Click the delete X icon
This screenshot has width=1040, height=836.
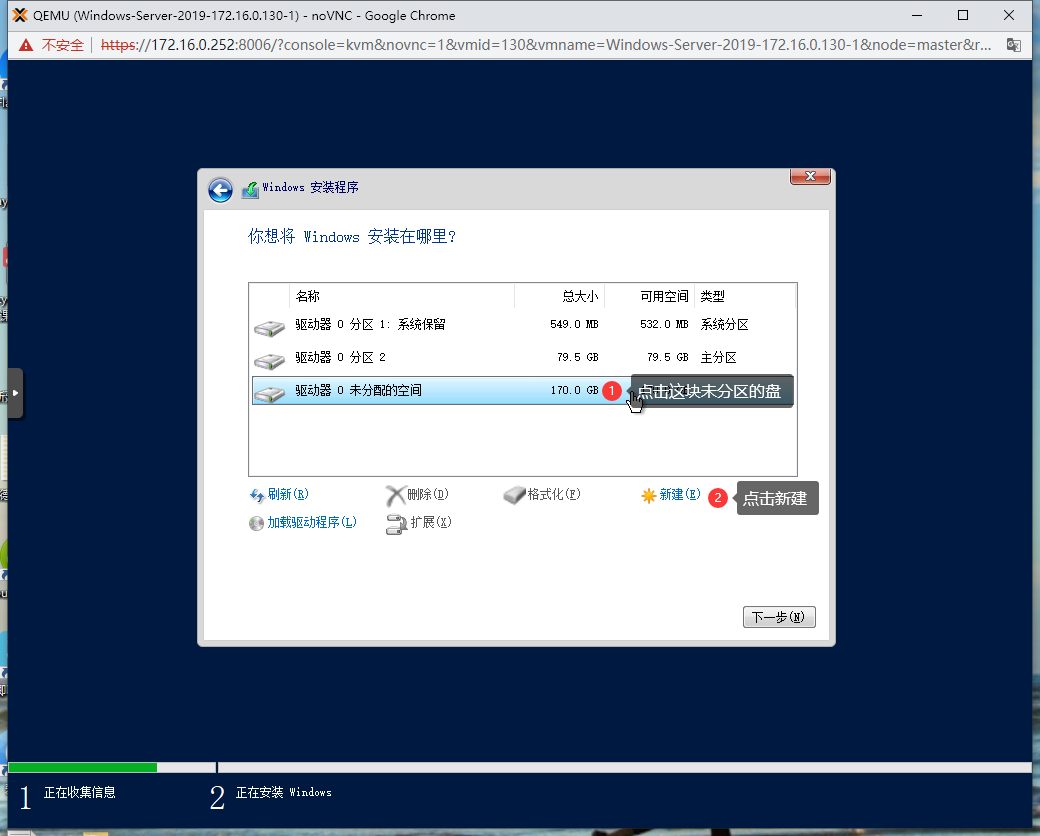pyautogui.click(x=395, y=496)
